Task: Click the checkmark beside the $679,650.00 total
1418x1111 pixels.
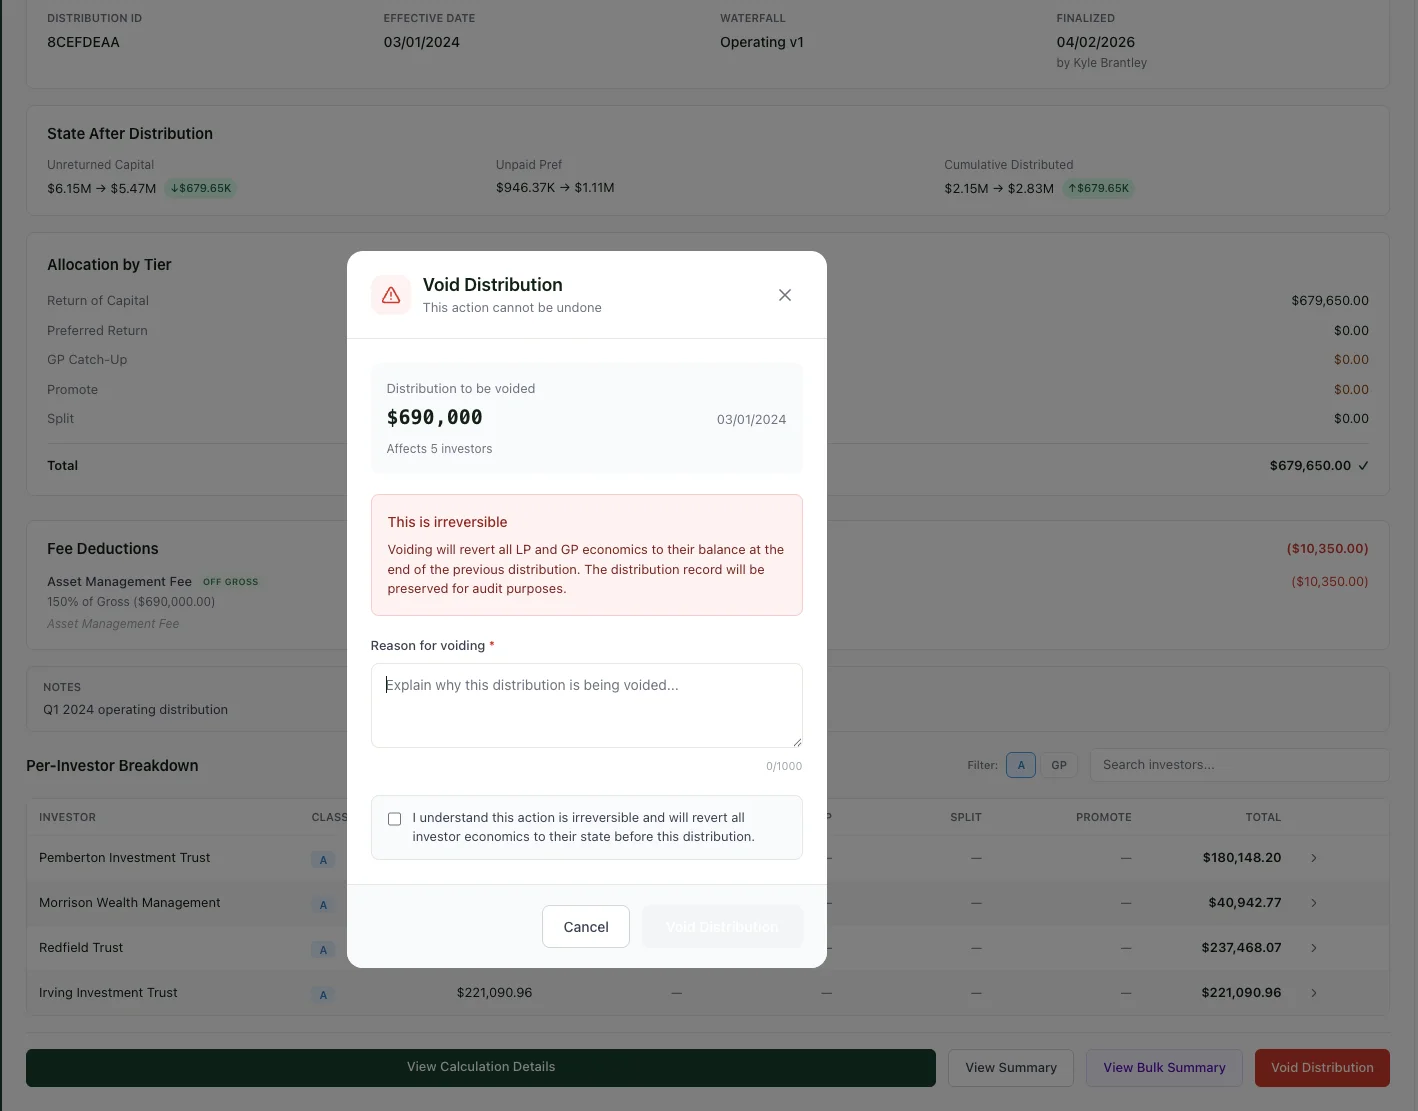Action: click(x=1363, y=465)
